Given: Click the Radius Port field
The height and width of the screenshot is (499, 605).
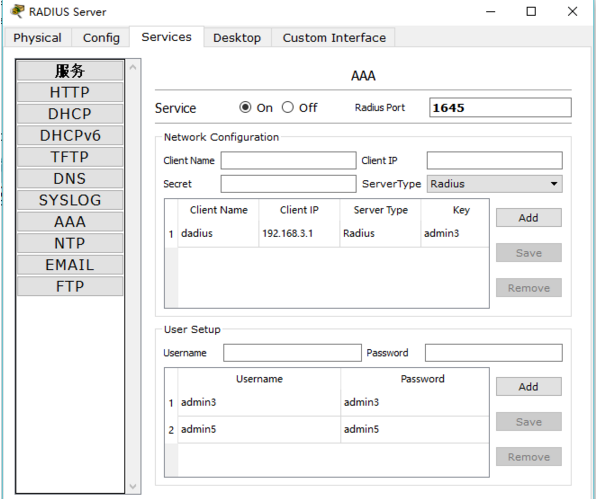Looking at the screenshot, I should [500, 108].
